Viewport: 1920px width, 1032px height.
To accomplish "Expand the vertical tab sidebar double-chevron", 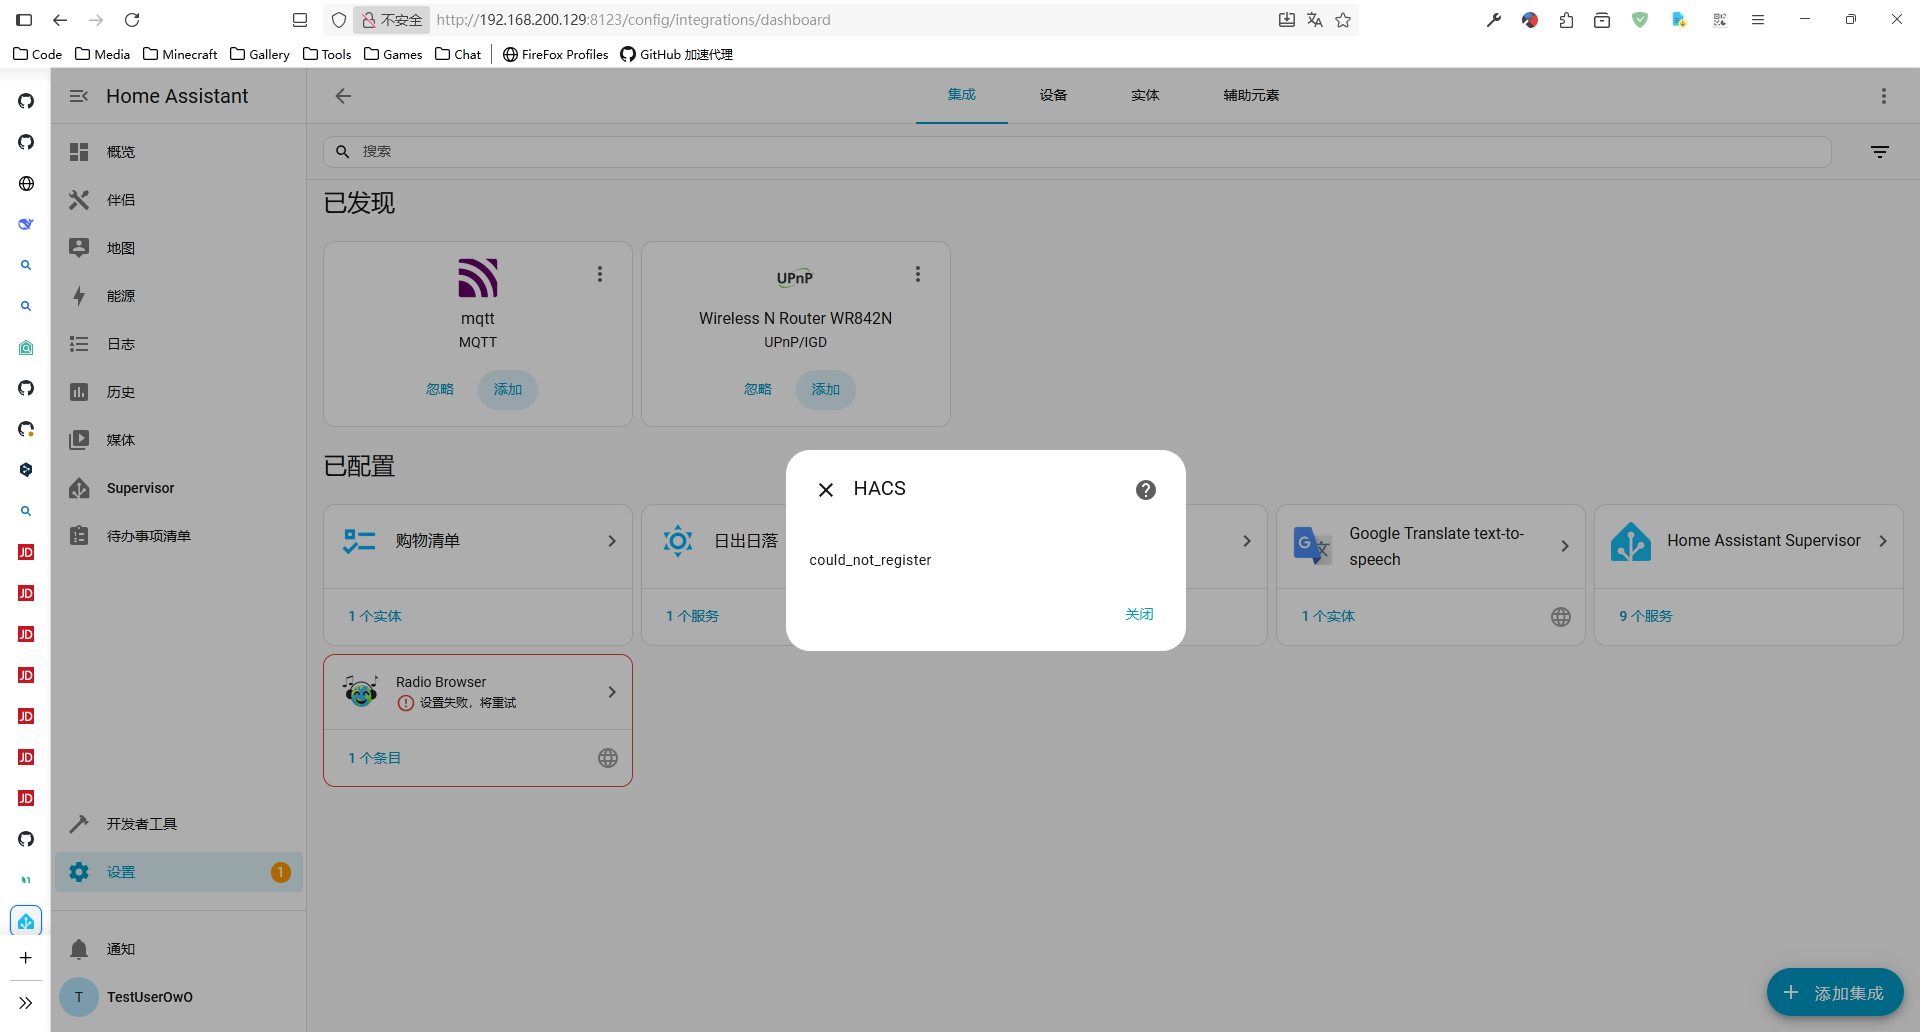I will (x=26, y=1003).
